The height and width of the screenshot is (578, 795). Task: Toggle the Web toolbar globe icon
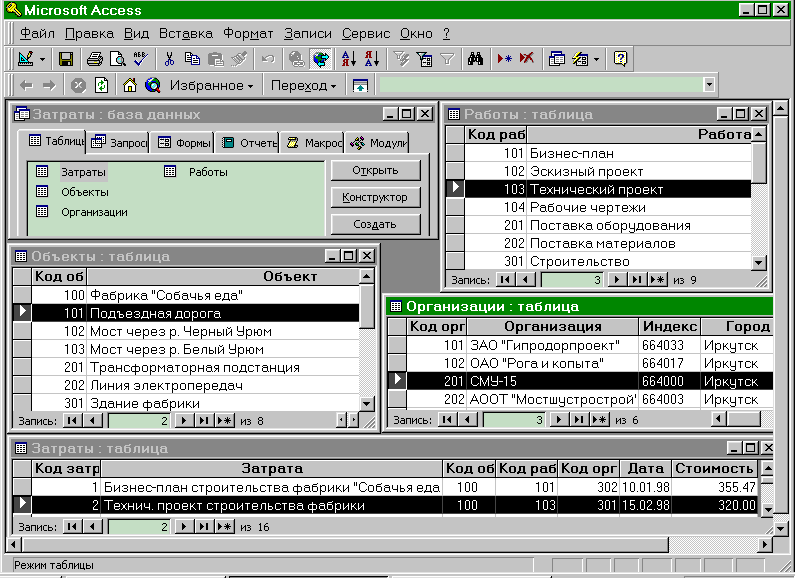coord(320,59)
